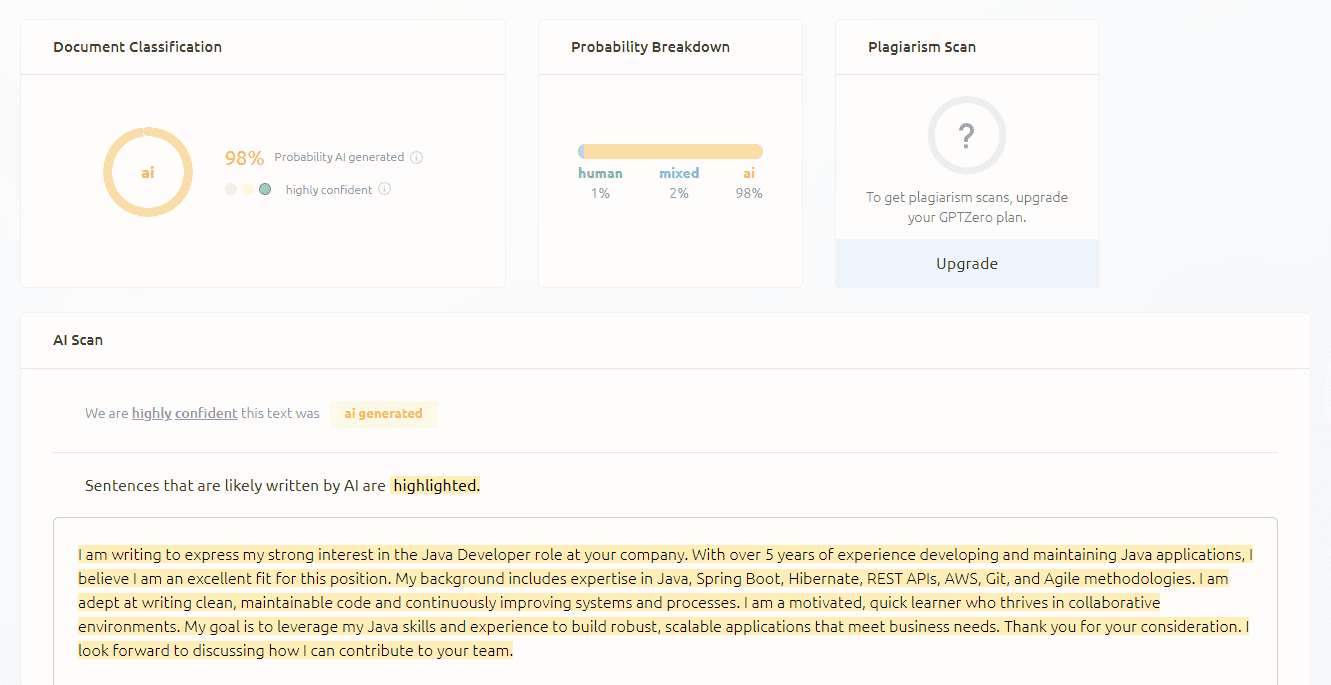This screenshot has height=685, width=1331.
Task: Click the info icon beside Probability AI generated
Action: point(417,157)
